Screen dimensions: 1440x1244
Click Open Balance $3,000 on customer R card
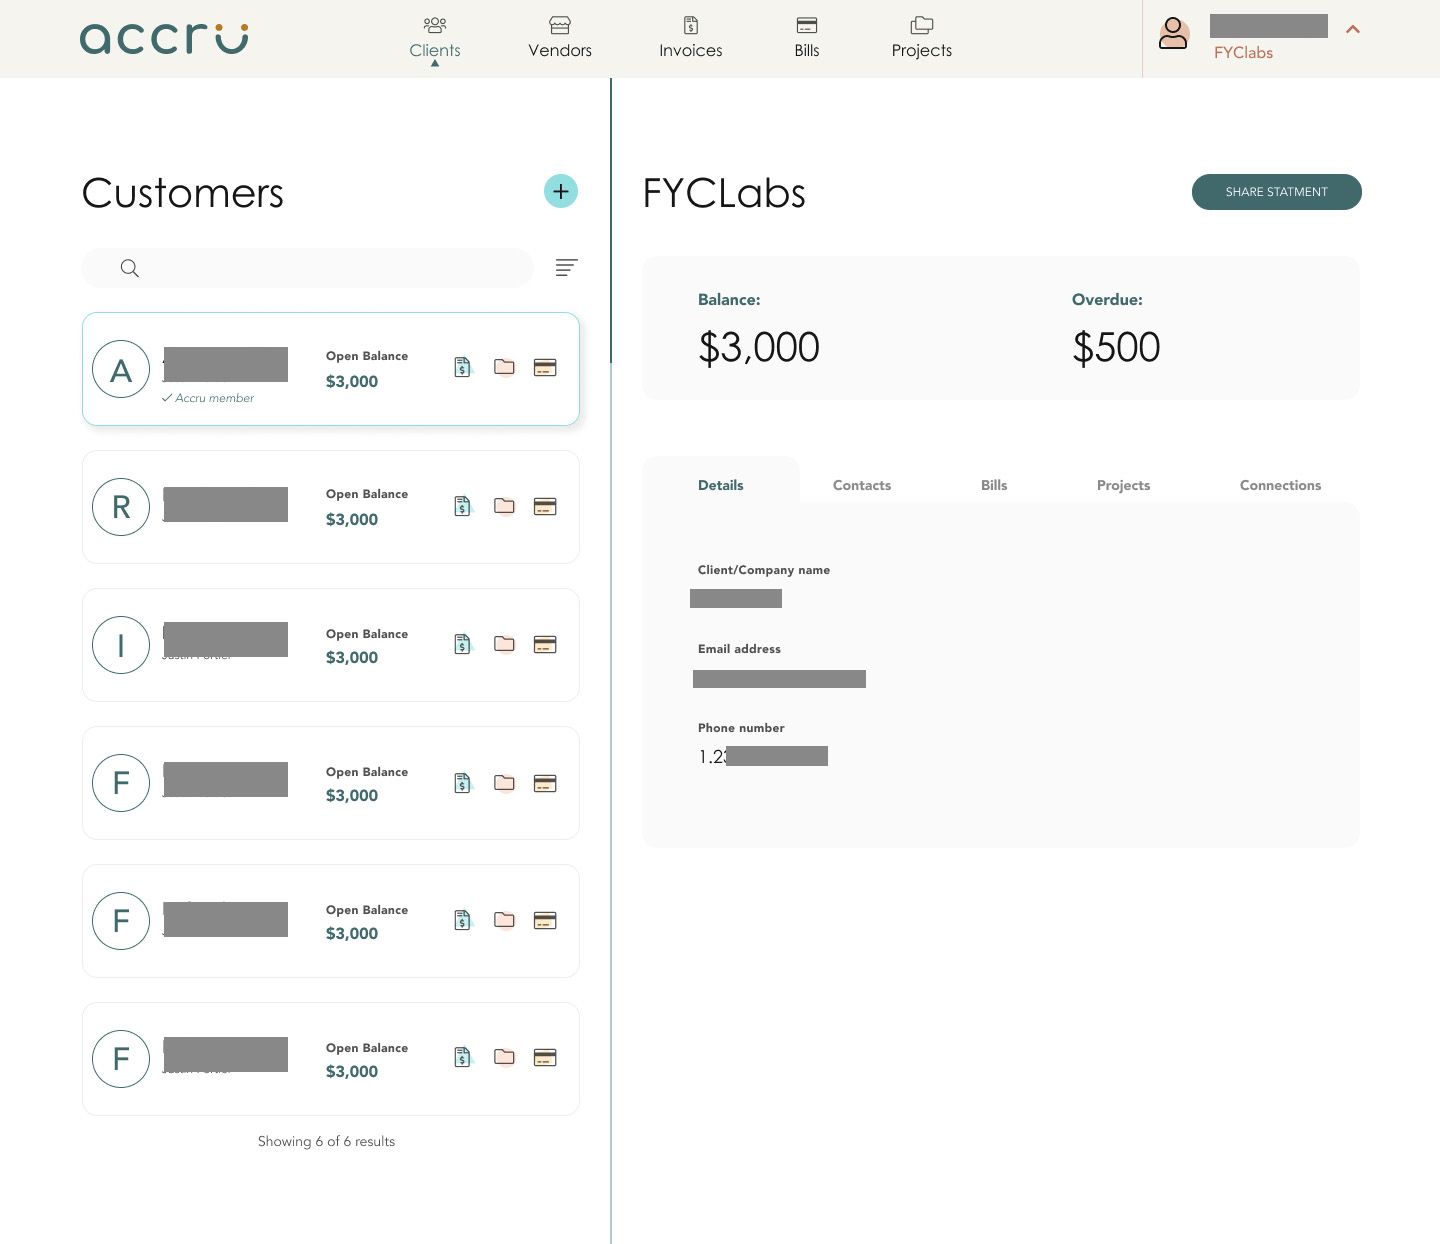pyautogui.click(x=367, y=507)
